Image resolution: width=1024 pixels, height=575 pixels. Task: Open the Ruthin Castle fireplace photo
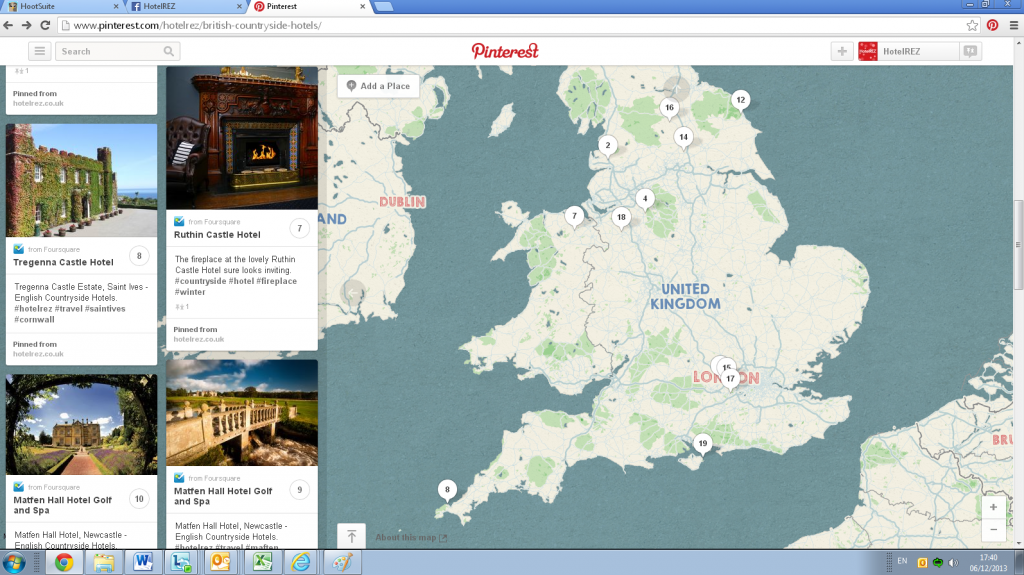click(242, 137)
